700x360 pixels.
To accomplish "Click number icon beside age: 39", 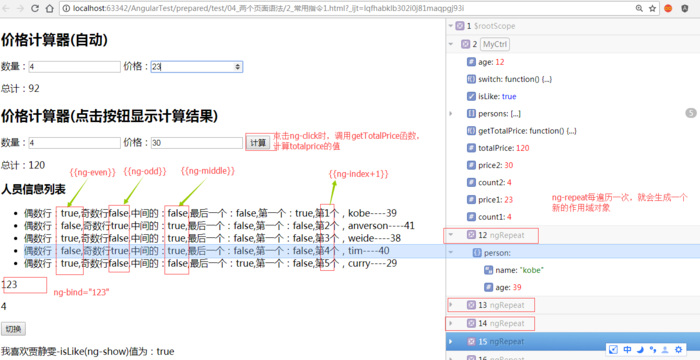I will (x=489, y=287).
